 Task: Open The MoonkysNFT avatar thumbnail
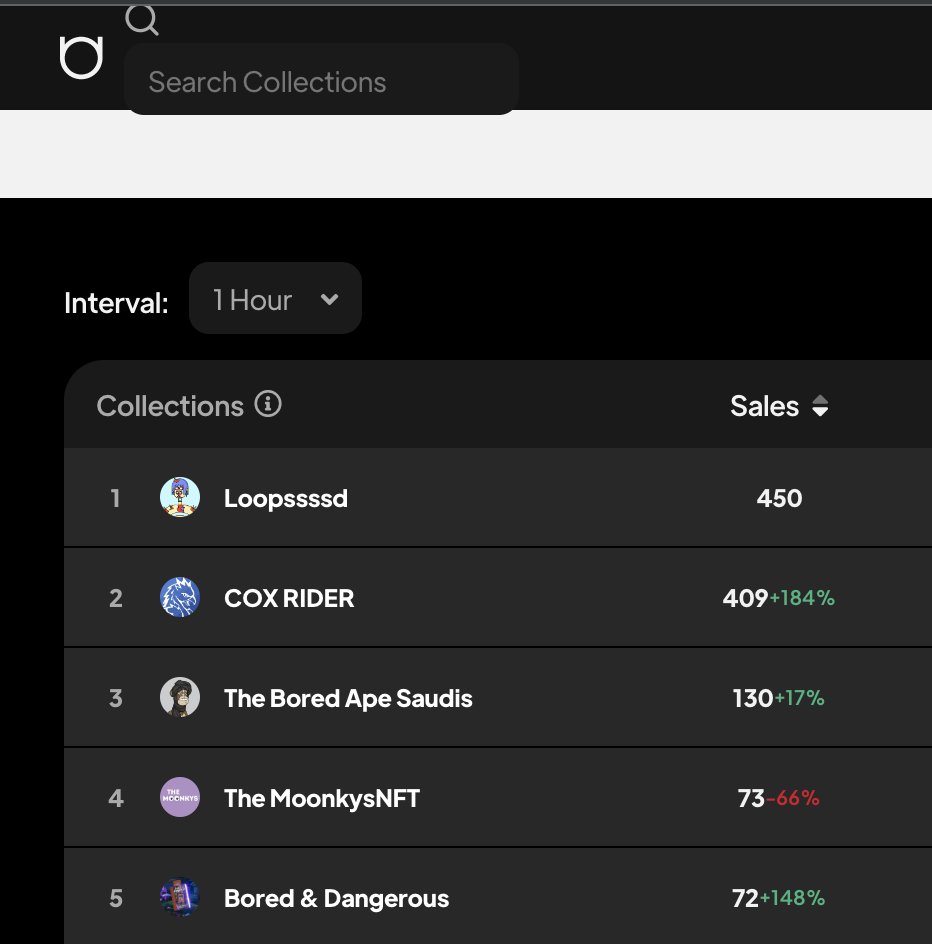pos(180,797)
